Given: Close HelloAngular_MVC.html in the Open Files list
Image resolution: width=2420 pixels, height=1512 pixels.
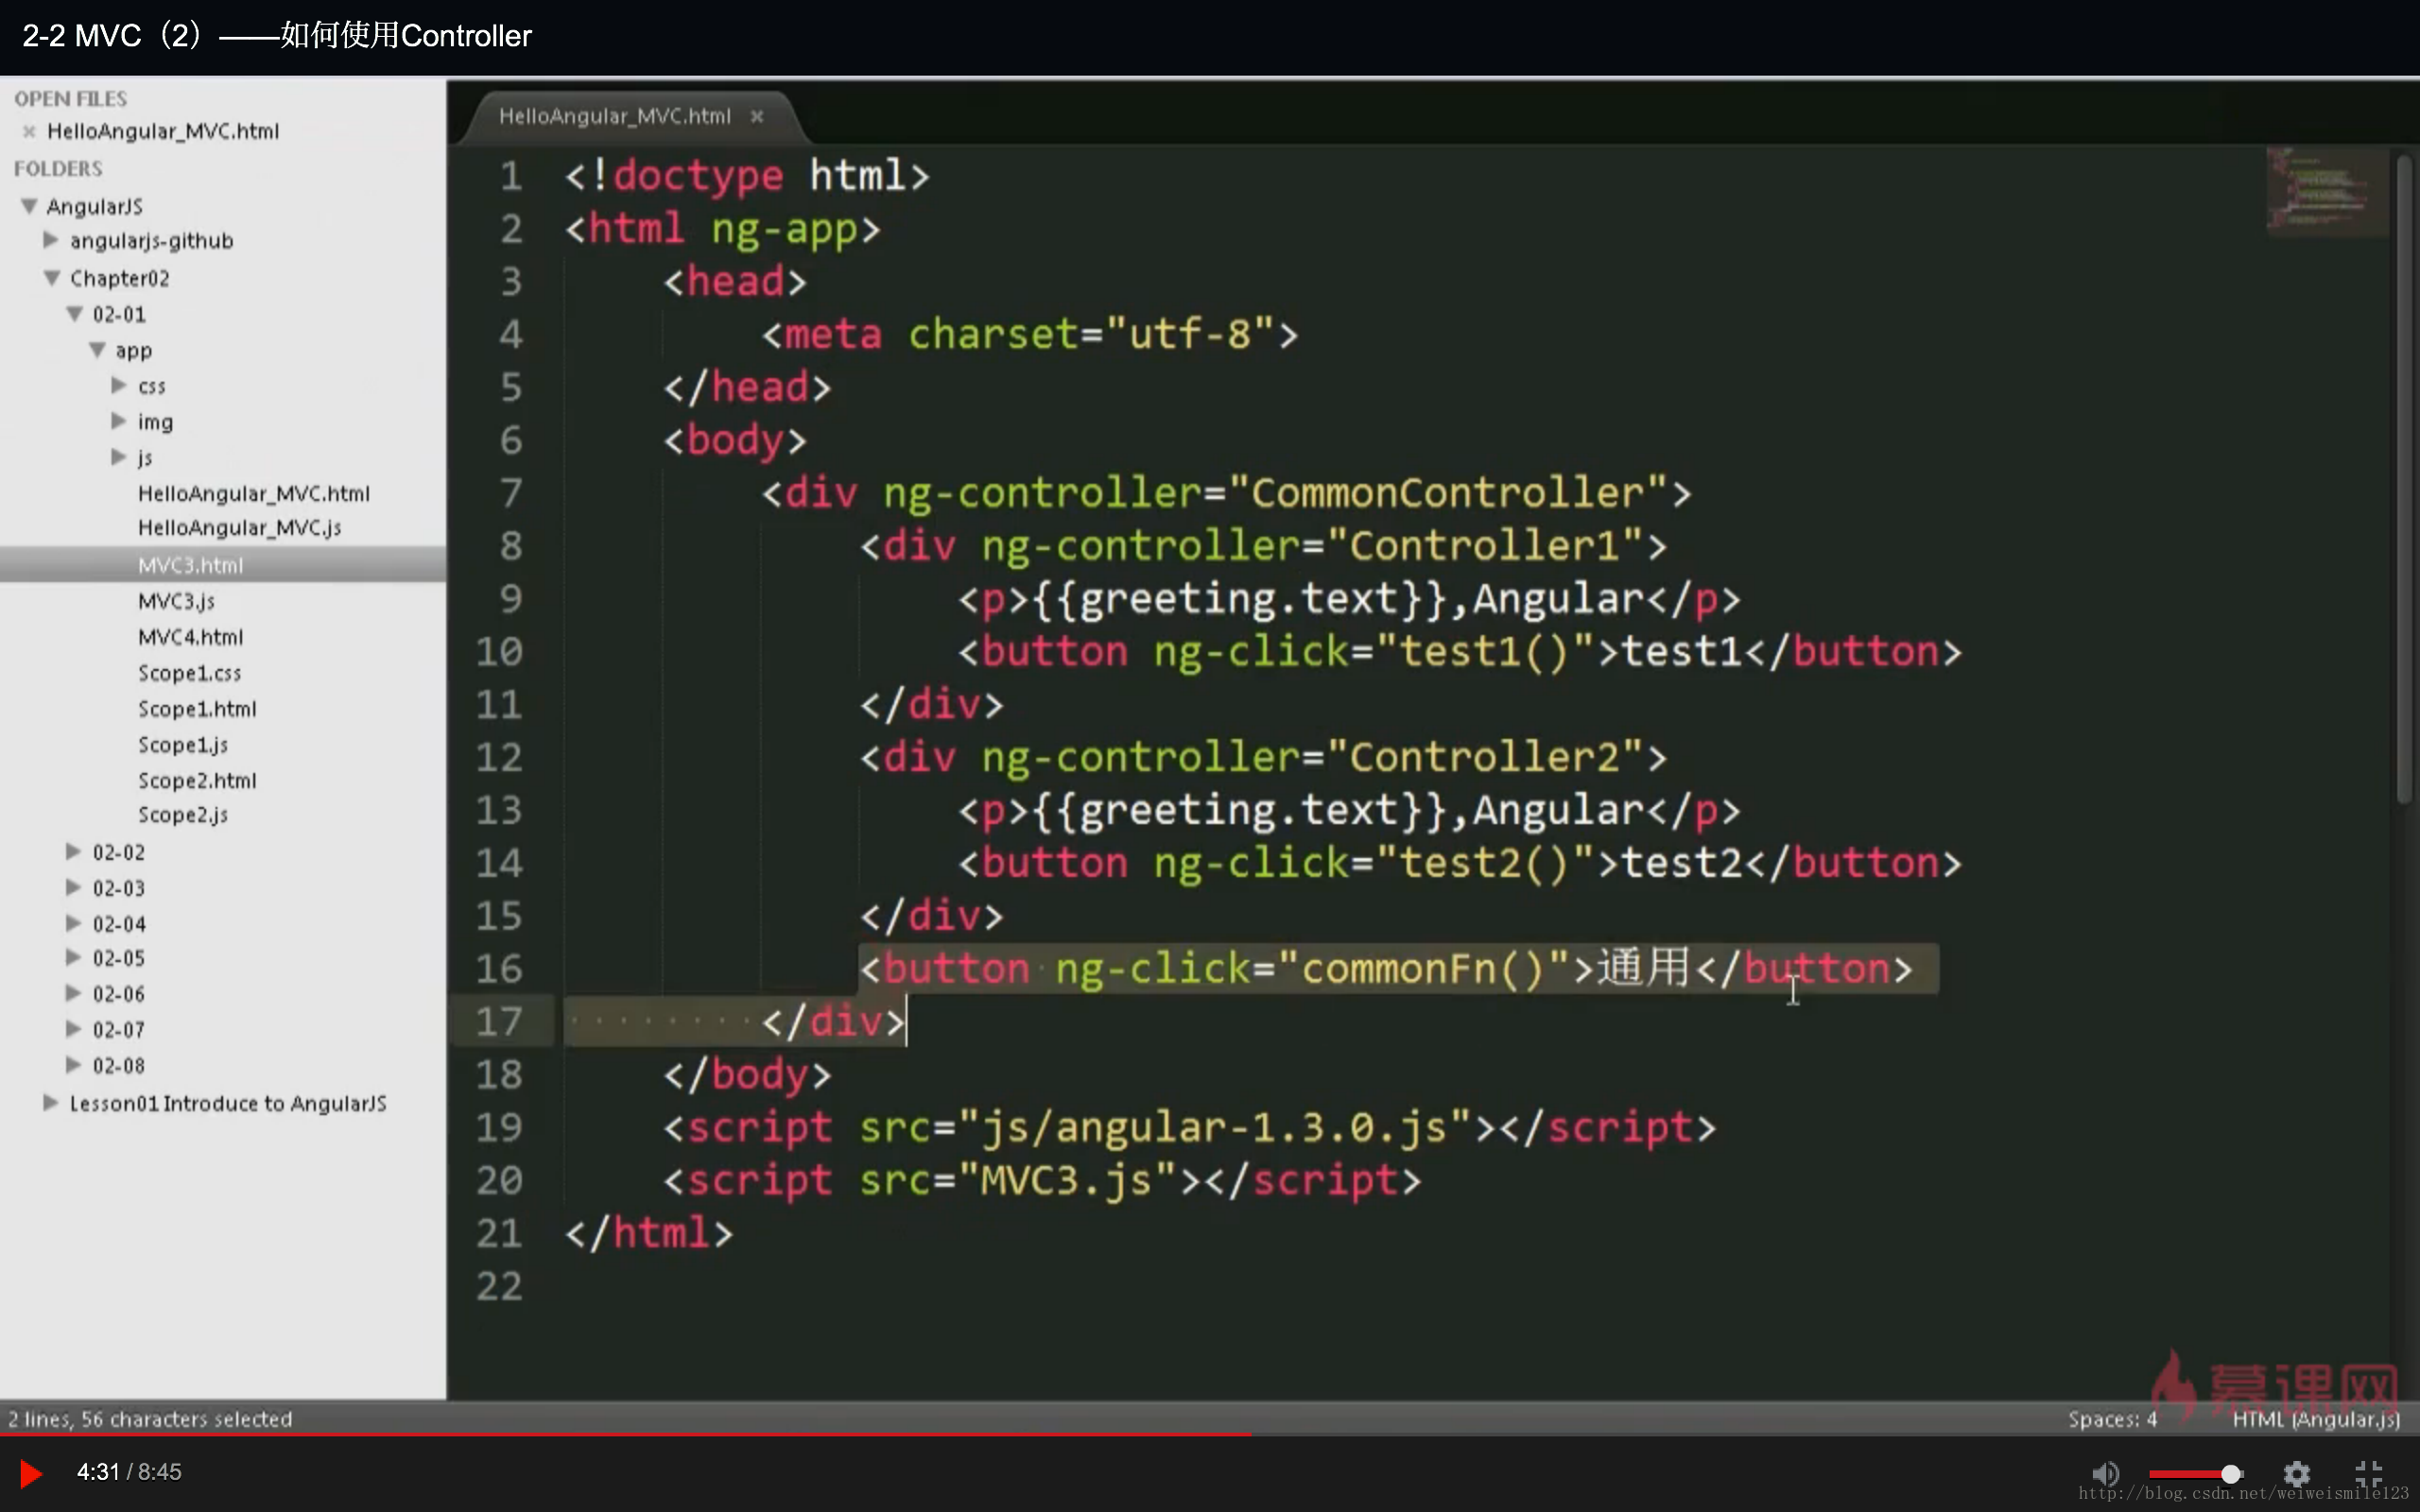Looking at the screenshot, I should (29, 131).
